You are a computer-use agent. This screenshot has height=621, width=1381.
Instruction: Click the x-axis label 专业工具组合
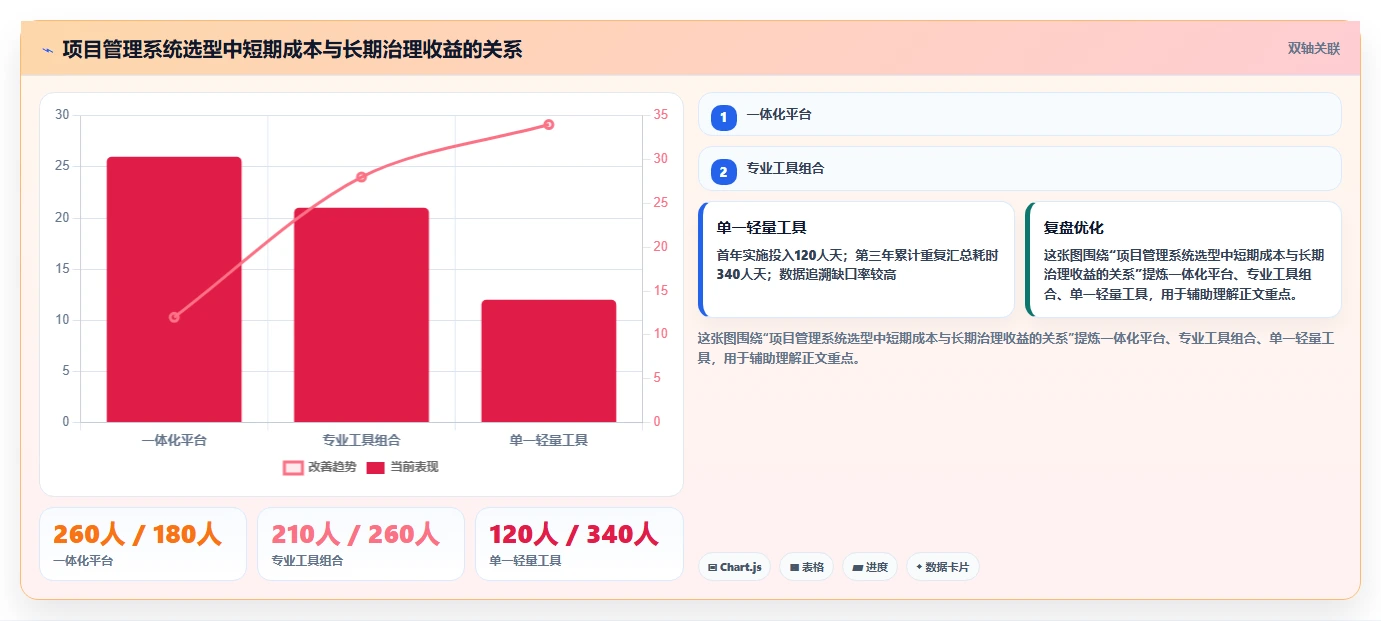click(361, 440)
